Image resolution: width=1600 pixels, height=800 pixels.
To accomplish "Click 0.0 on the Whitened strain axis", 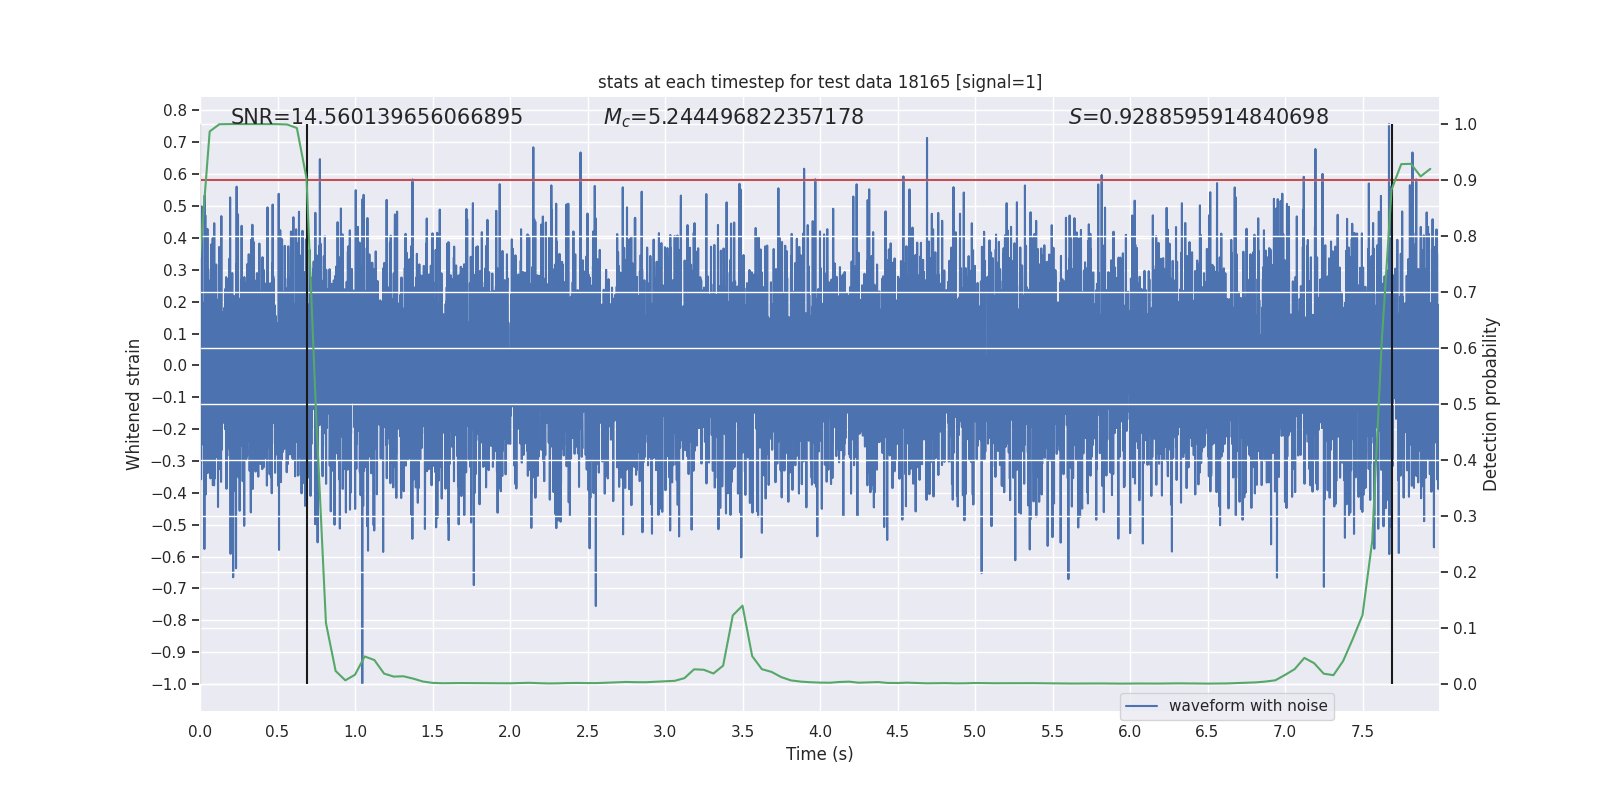I will [175, 365].
